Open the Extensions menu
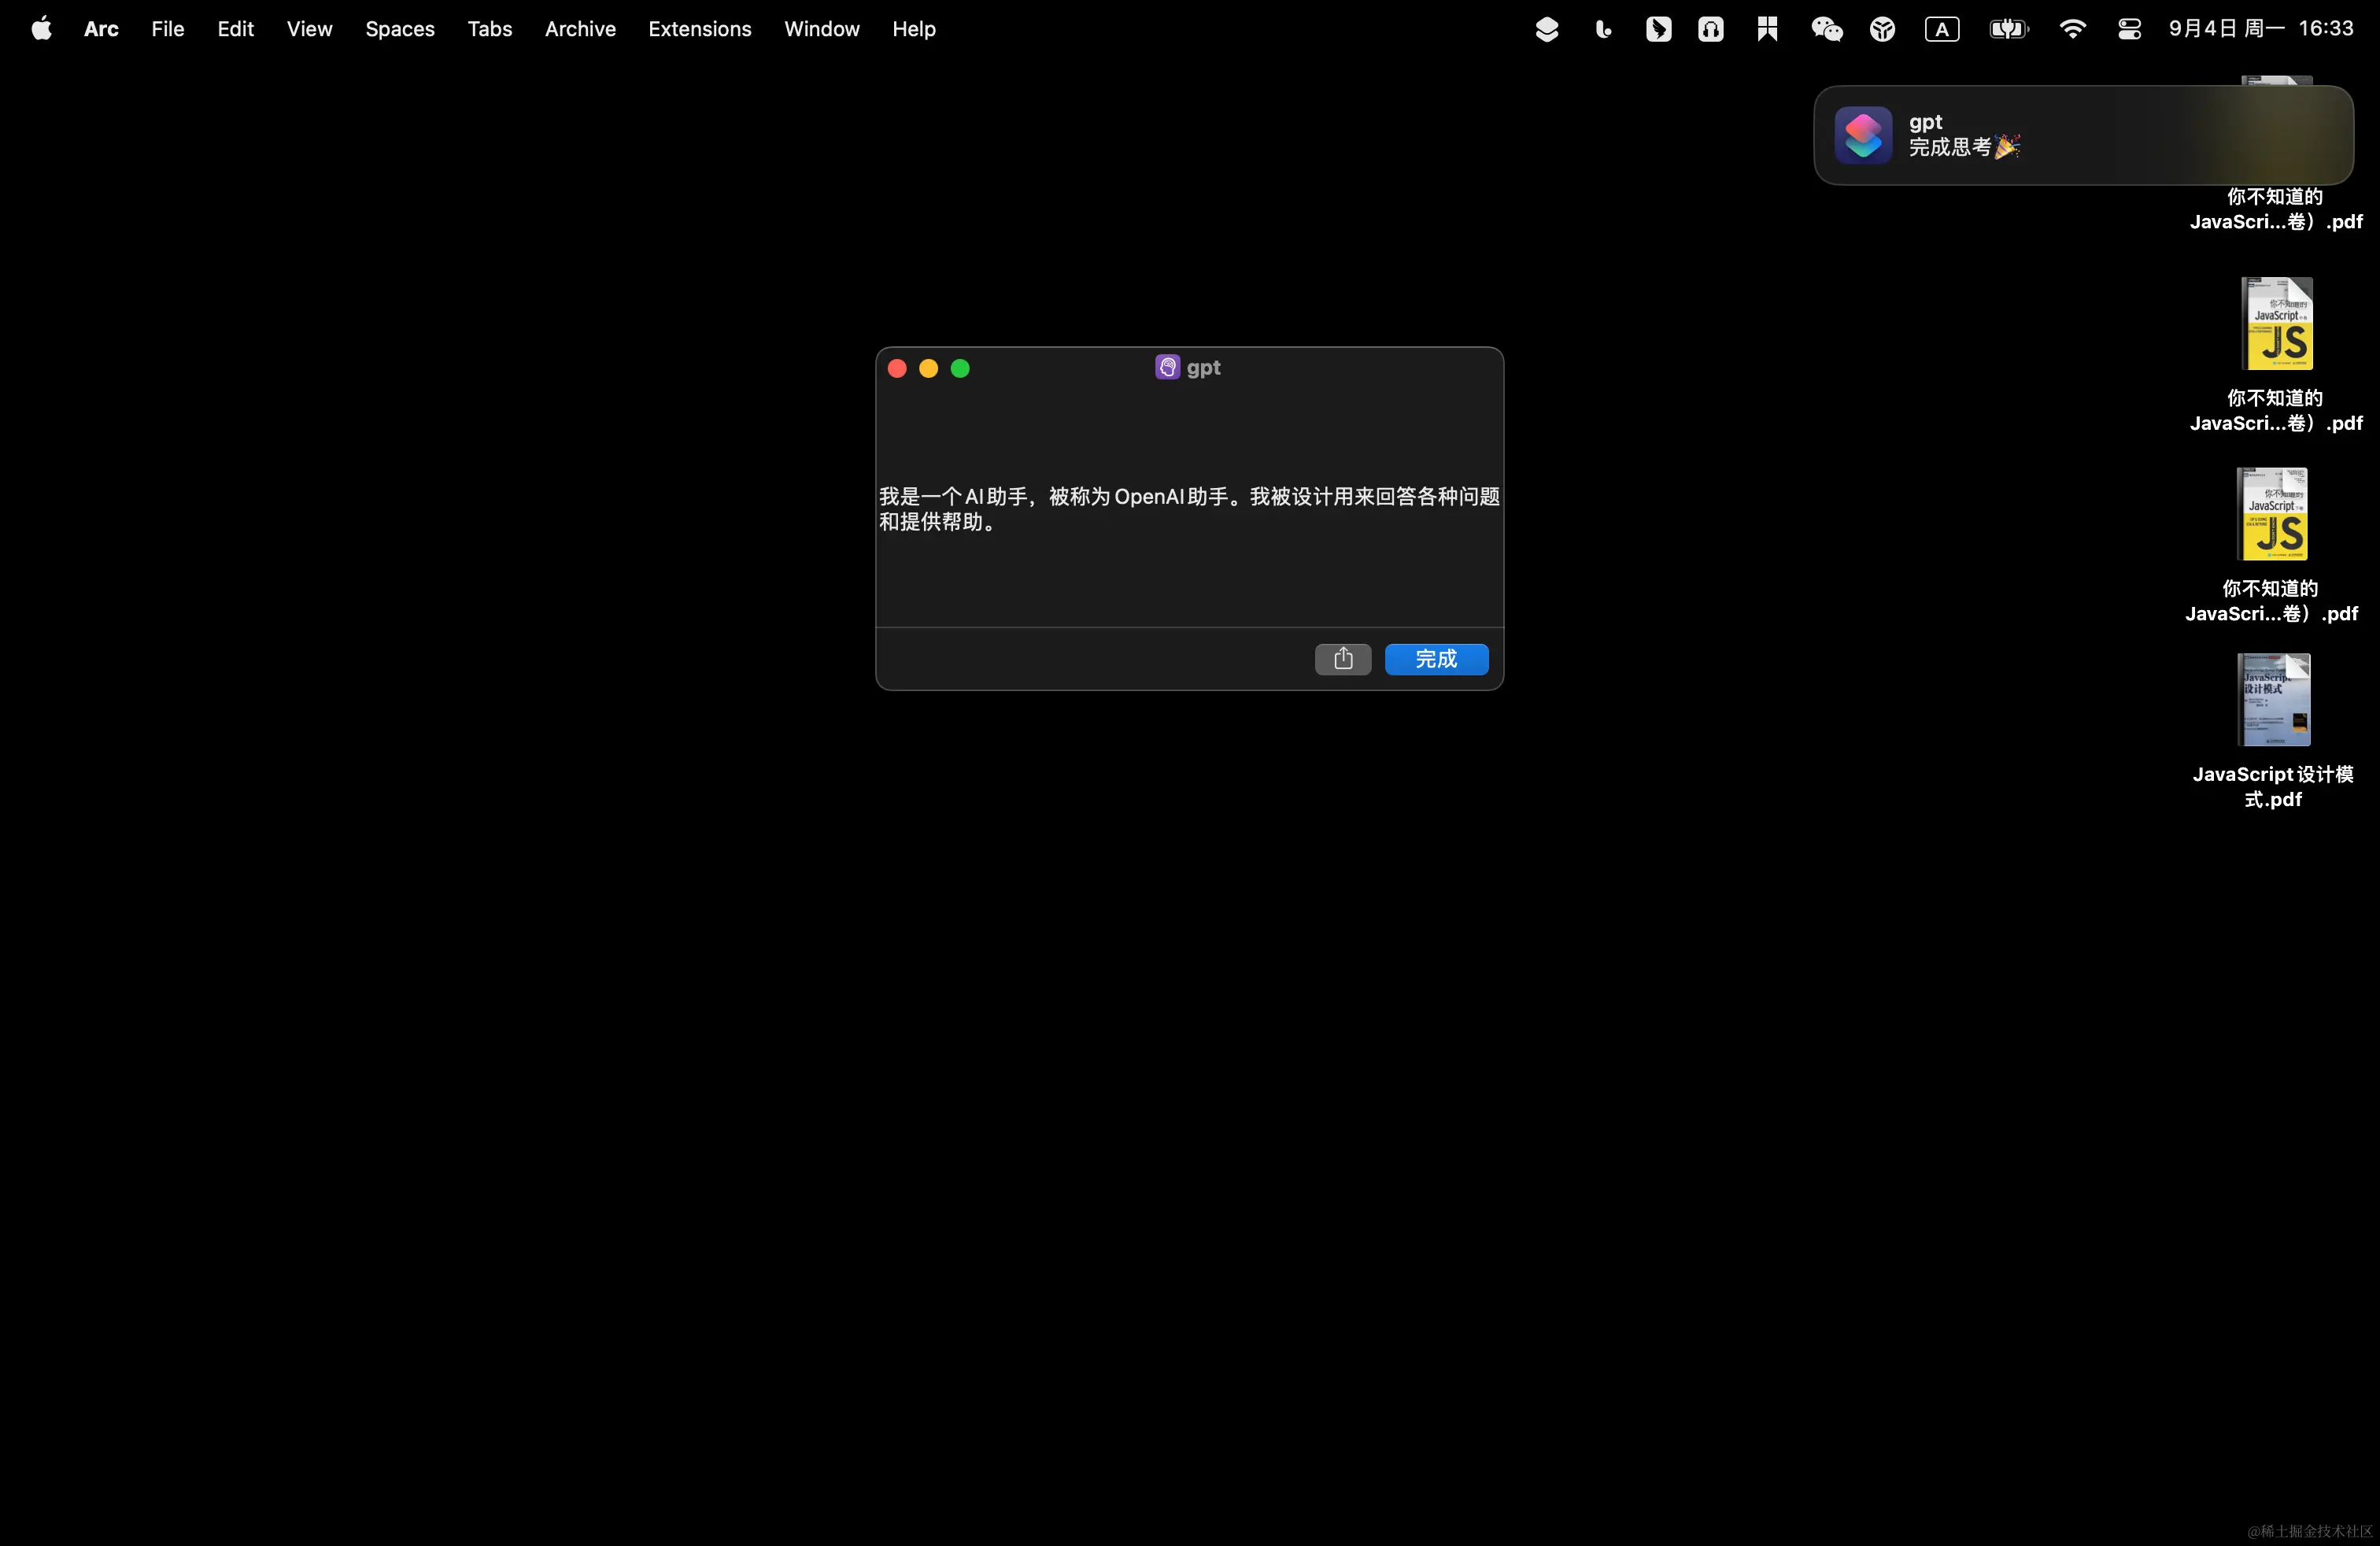The height and width of the screenshot is (1546, 2380). click(x=699, y=29)
